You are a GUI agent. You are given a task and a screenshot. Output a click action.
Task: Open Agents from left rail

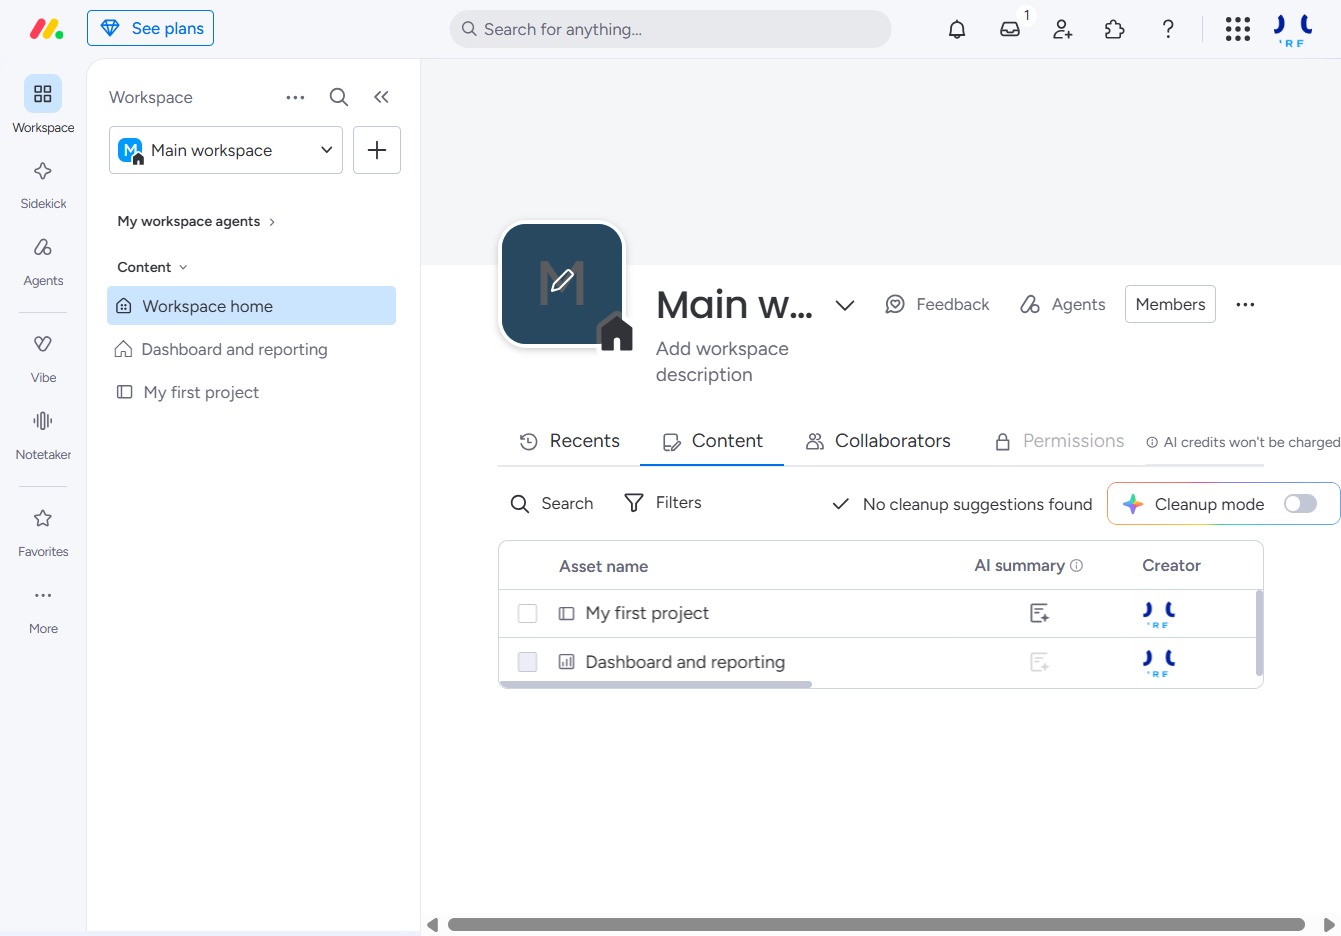(x=43, y=262)
